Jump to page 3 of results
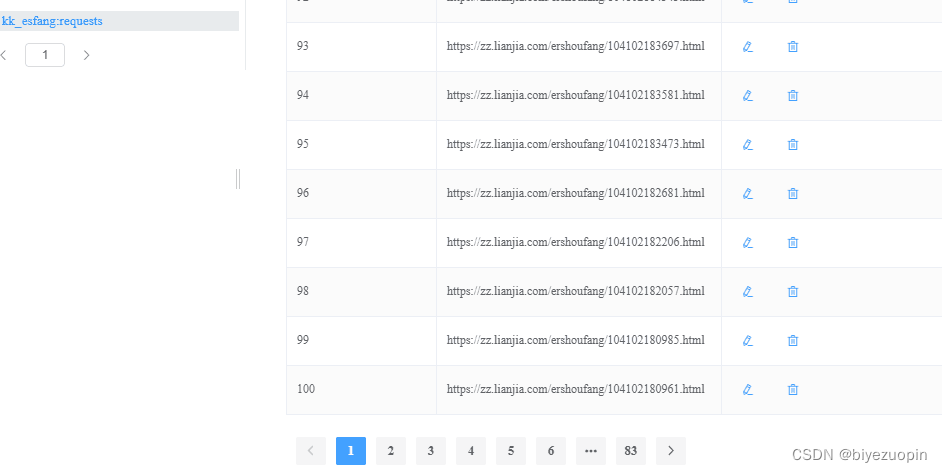The image size is (942, 472). 431,451
